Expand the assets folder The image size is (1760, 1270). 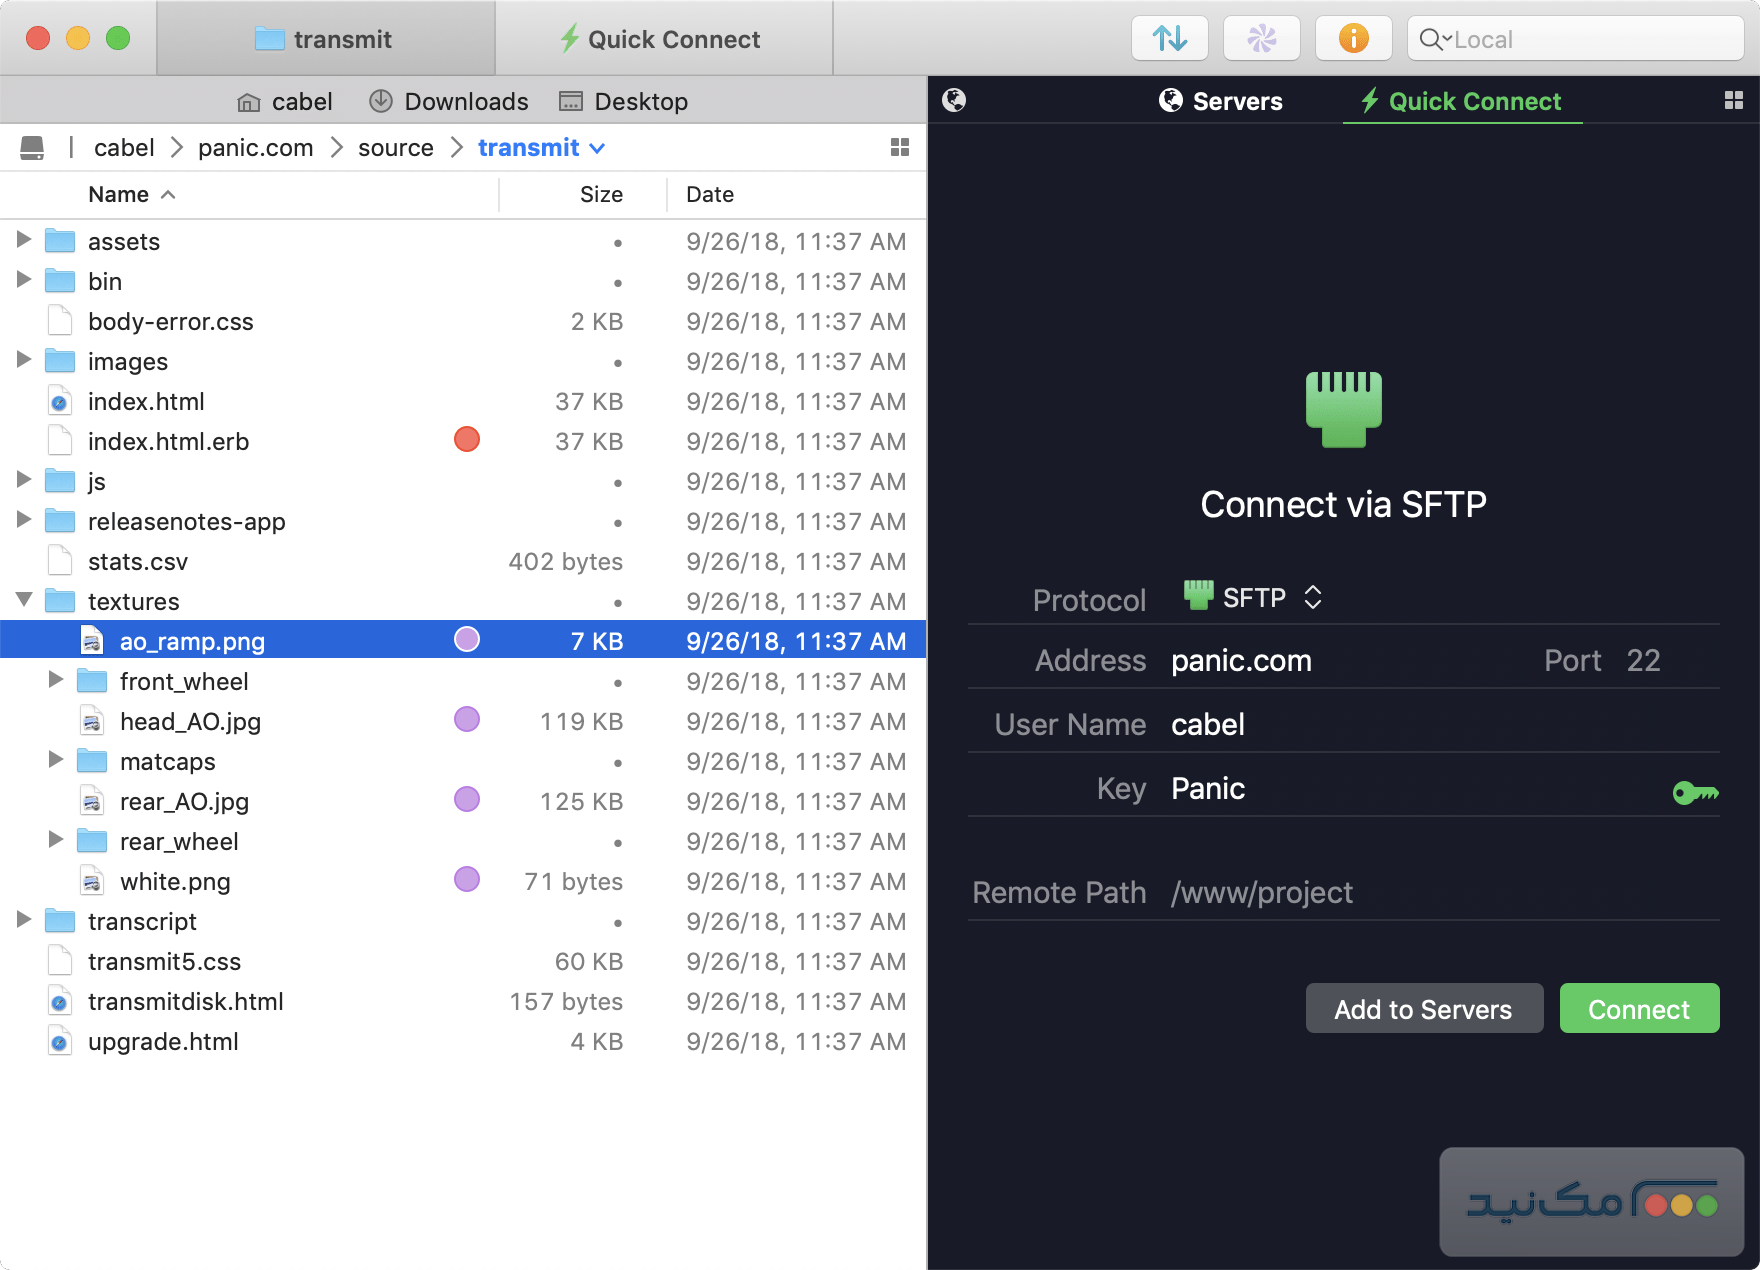(24, 240)
